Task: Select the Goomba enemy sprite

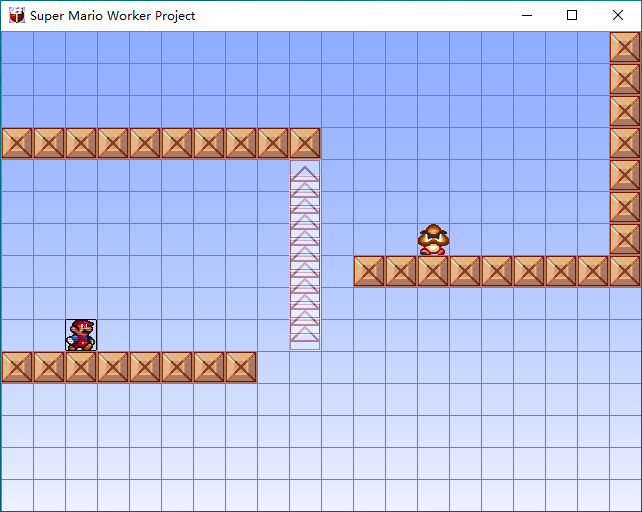Action: [433, 240]
